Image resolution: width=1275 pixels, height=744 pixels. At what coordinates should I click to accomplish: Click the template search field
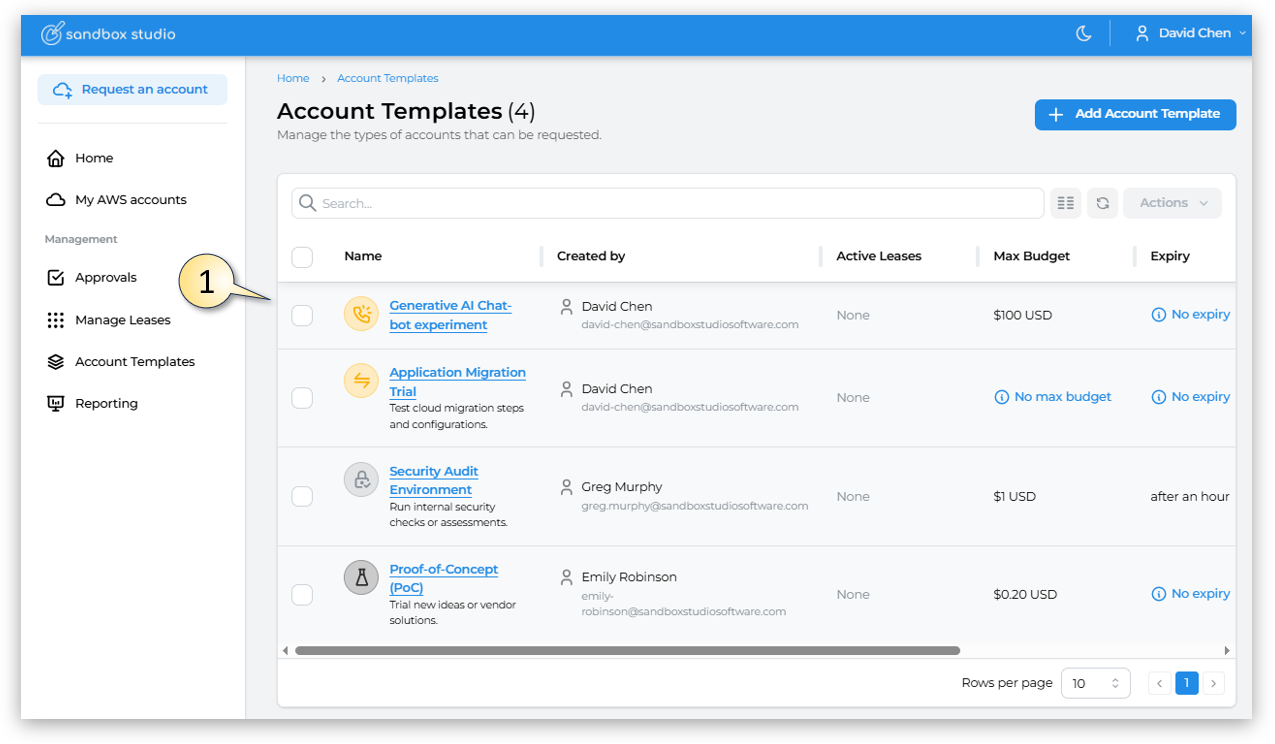click(668, 203)
